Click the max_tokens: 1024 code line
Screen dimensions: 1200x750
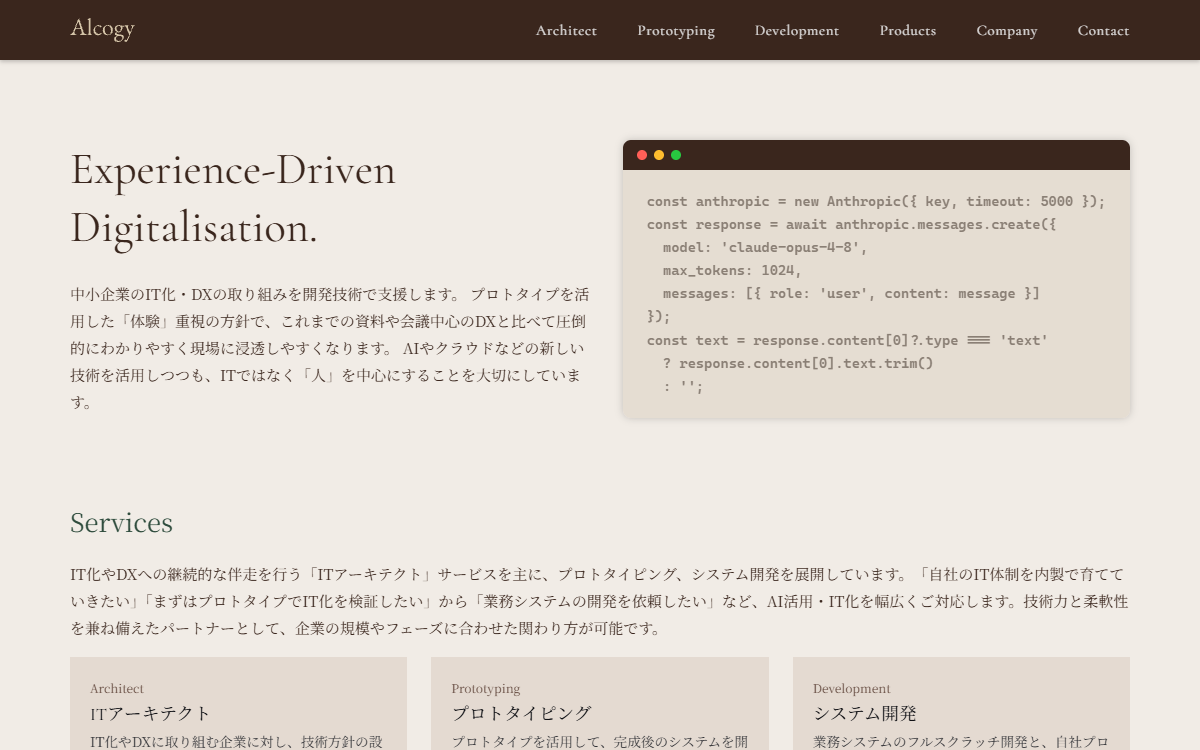(x=732, y=270)
